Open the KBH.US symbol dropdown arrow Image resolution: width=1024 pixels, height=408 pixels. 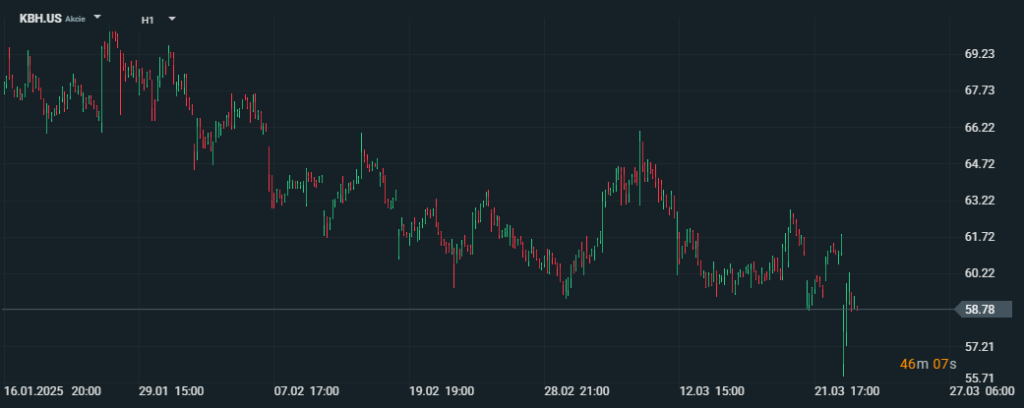(x=98, y=18)
